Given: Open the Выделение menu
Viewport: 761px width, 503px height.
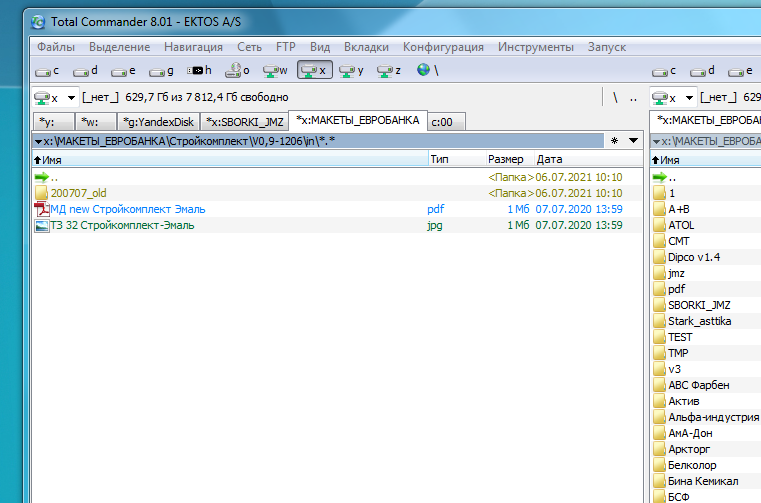Looking at the screenshot, I should tap(119, 47).
